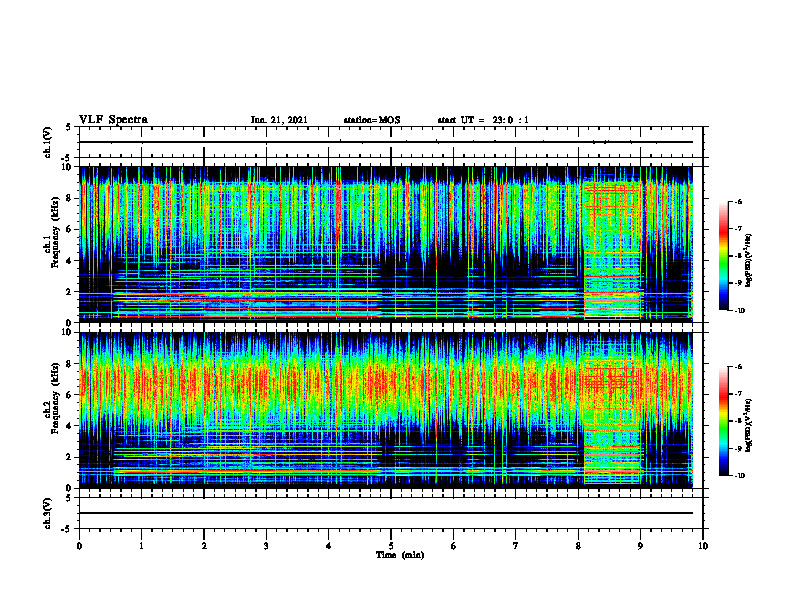Click time axis tick label 1
This screenshot has height=612, width=792.
(x=141, y=546)
